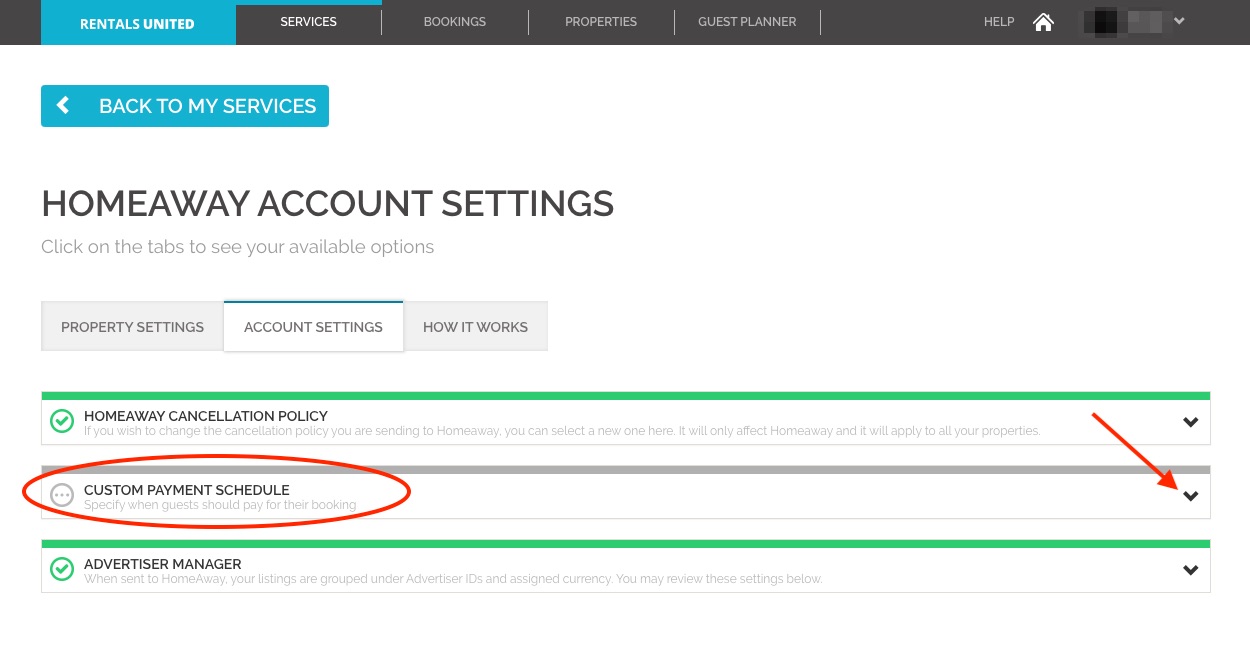Click the Custom Payment Schedule title

(187, 490)
